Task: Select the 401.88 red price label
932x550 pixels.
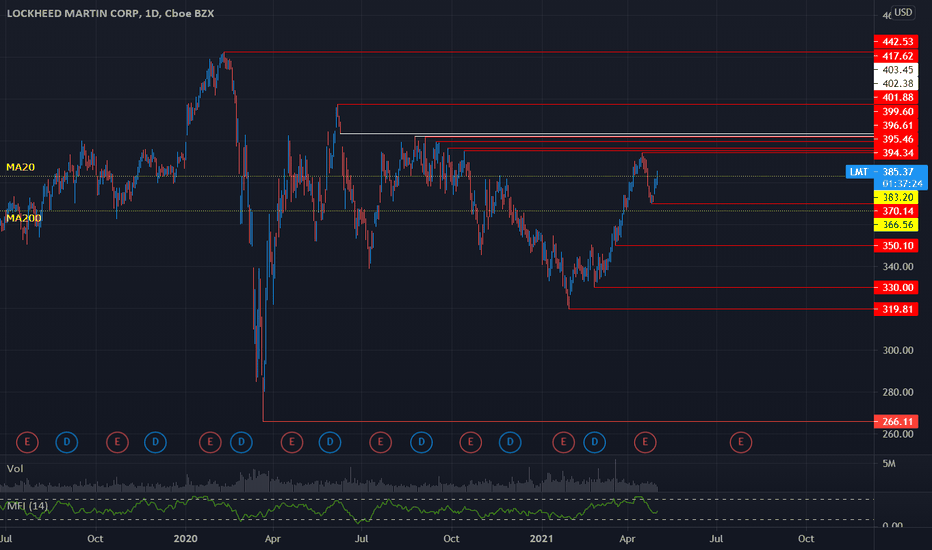Action: point(896,98)
